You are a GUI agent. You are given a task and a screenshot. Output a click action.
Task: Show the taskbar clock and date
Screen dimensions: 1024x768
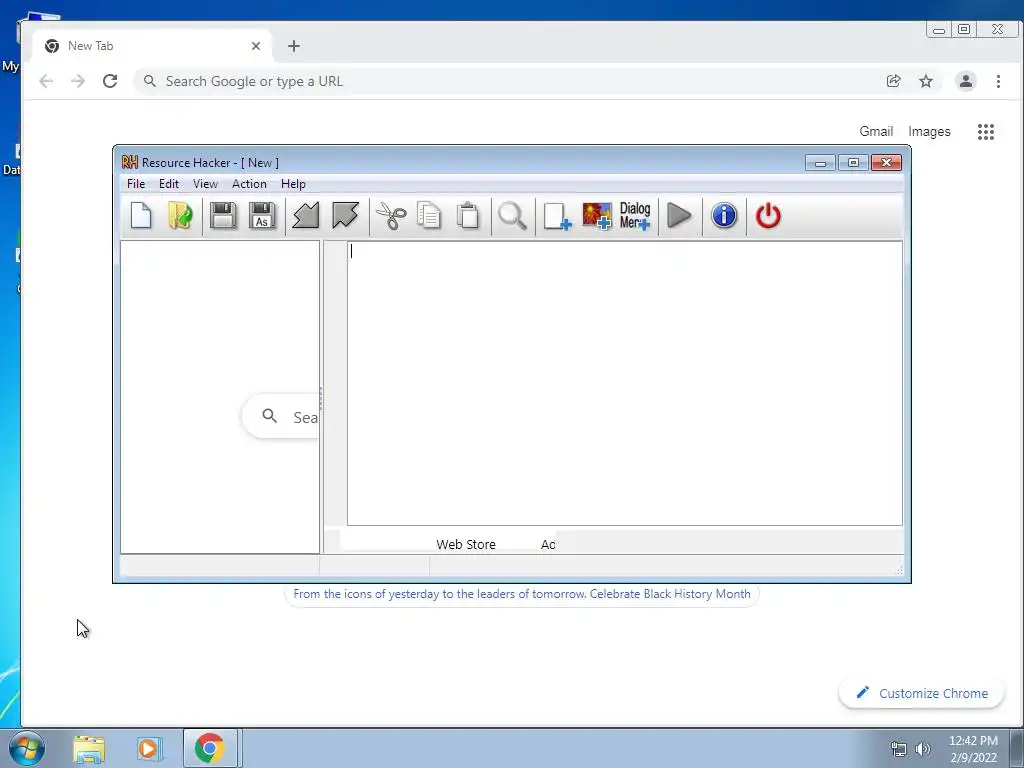click(x=973, y=748)
